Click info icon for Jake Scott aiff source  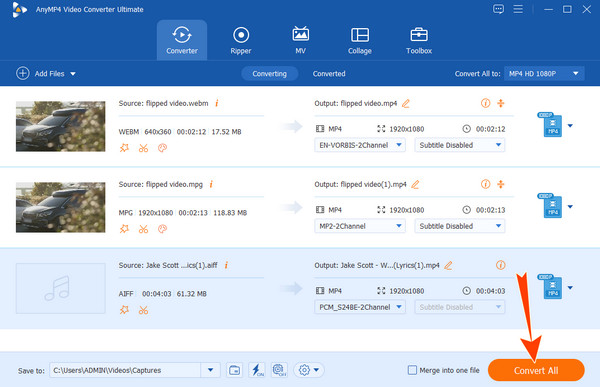pyautogui.click(x=226, y=265)
